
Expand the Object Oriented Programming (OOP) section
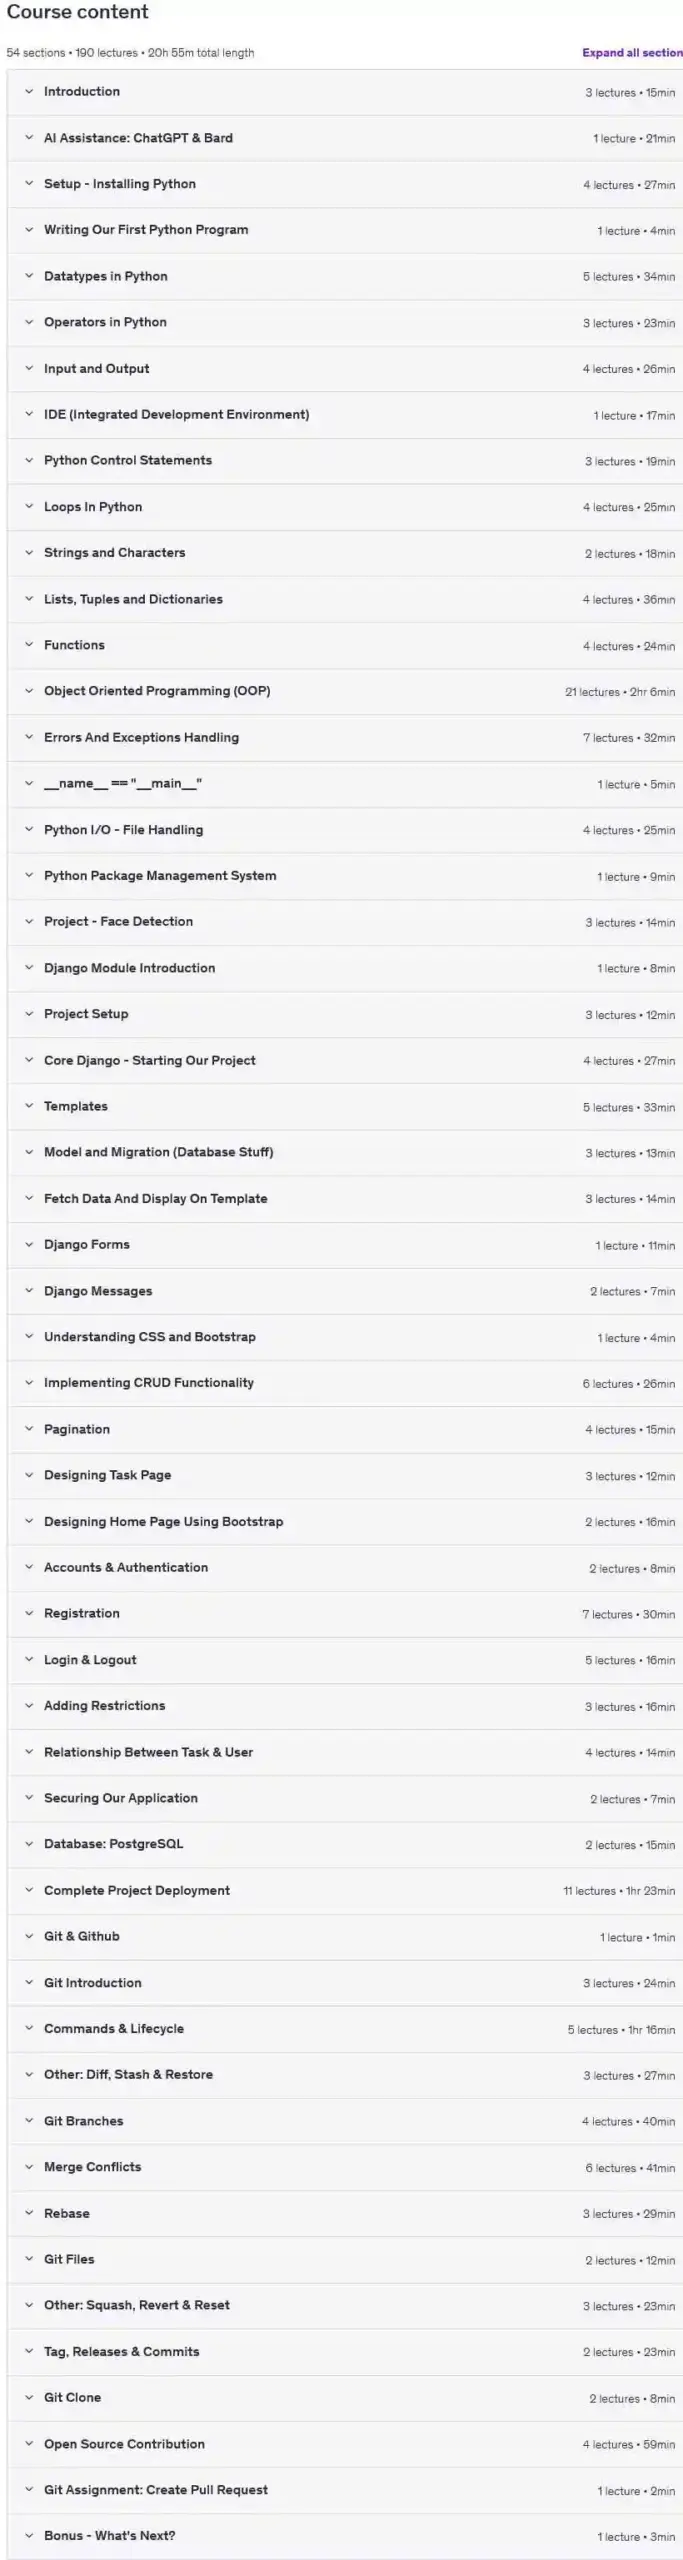[345, 691]
